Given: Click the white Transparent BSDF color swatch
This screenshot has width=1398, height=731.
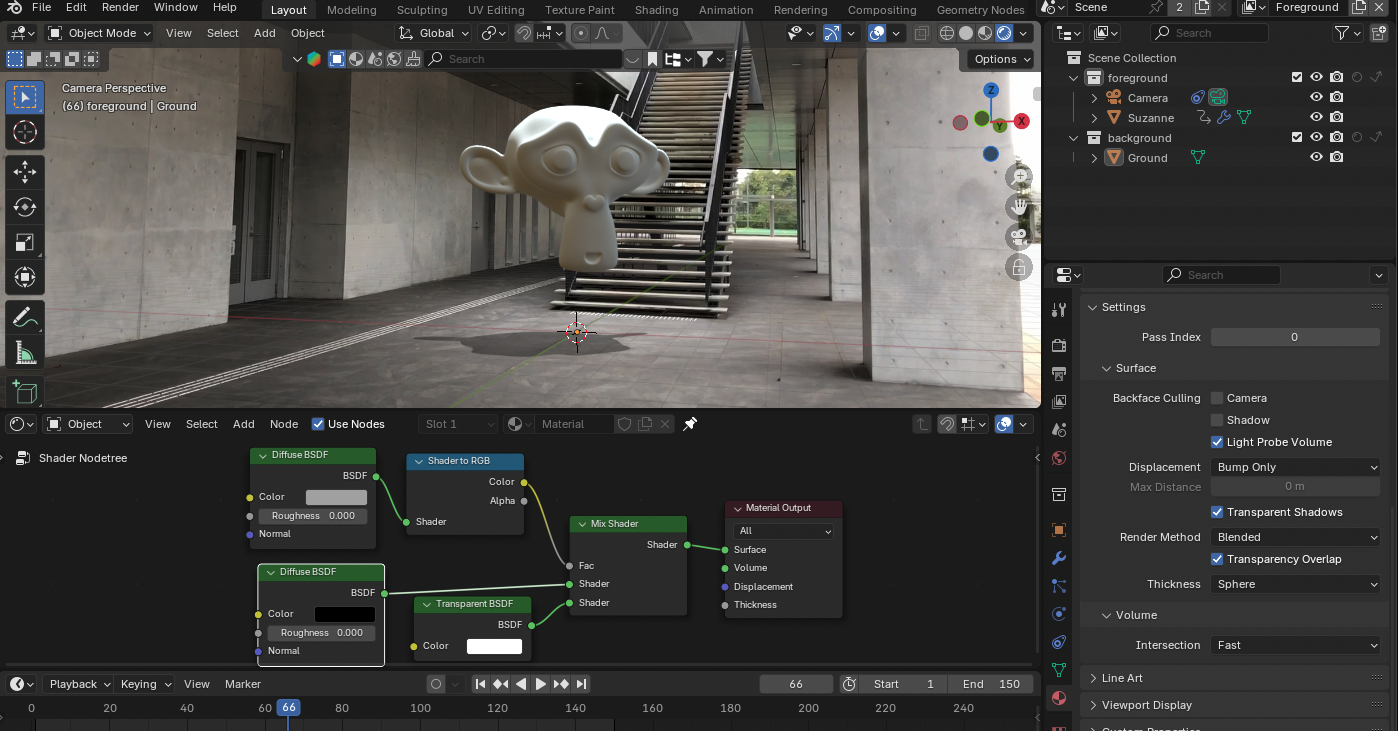Looking at the screenshot, I should [494, 646].
